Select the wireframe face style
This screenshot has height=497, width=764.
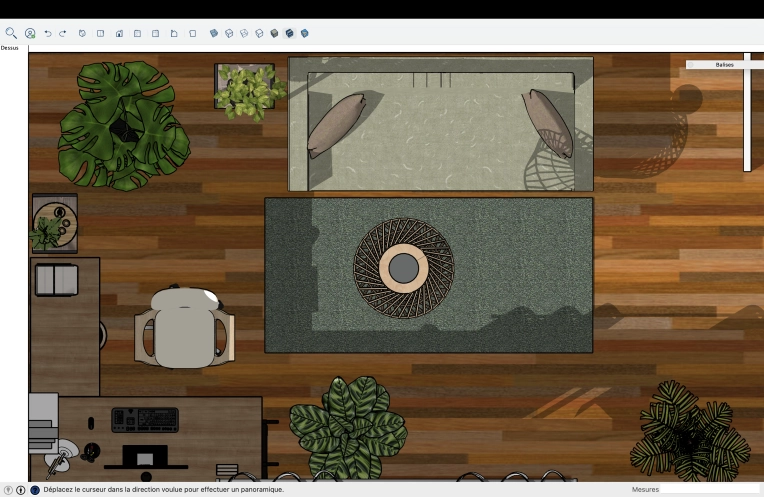pyautogui.click(x=244, y=33)
